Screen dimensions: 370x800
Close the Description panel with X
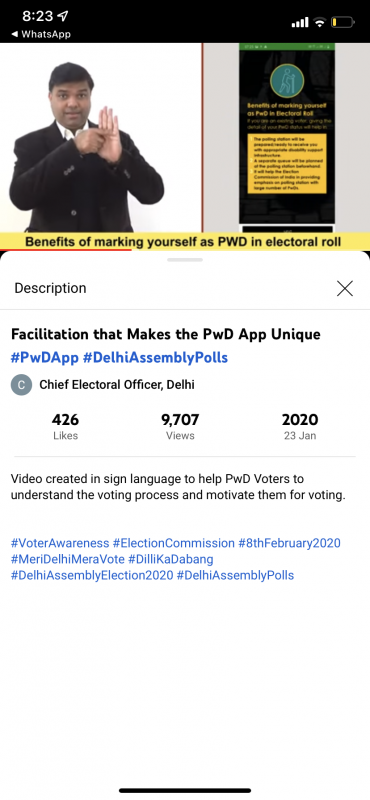[x=344, y=288]
